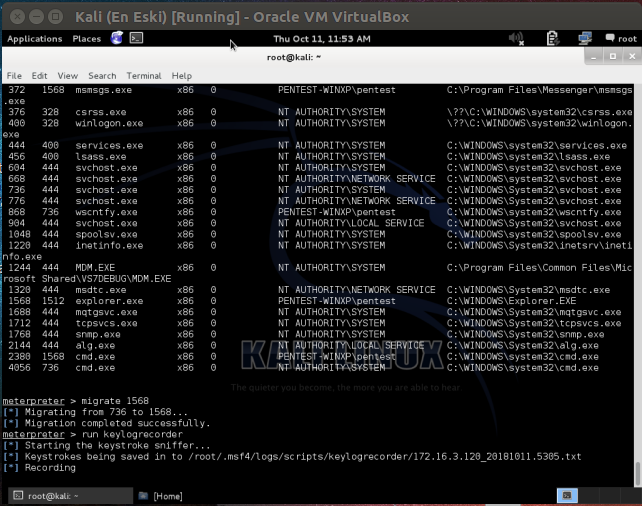The height and width of the screenshot is (506, 642).
Task: Click the csrss.exe process name
Action: coord(100,112)
